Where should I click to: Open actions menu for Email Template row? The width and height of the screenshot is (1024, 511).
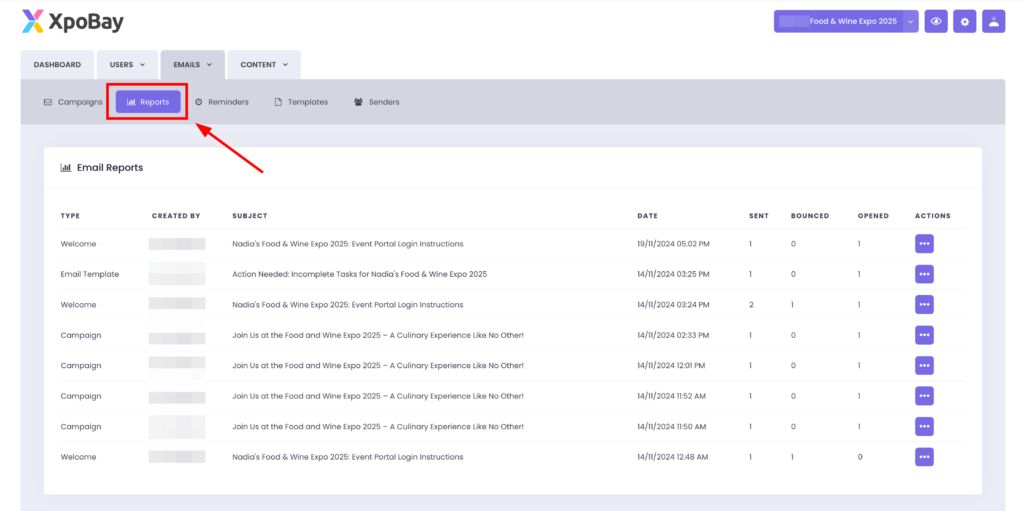tap(924, 274)
